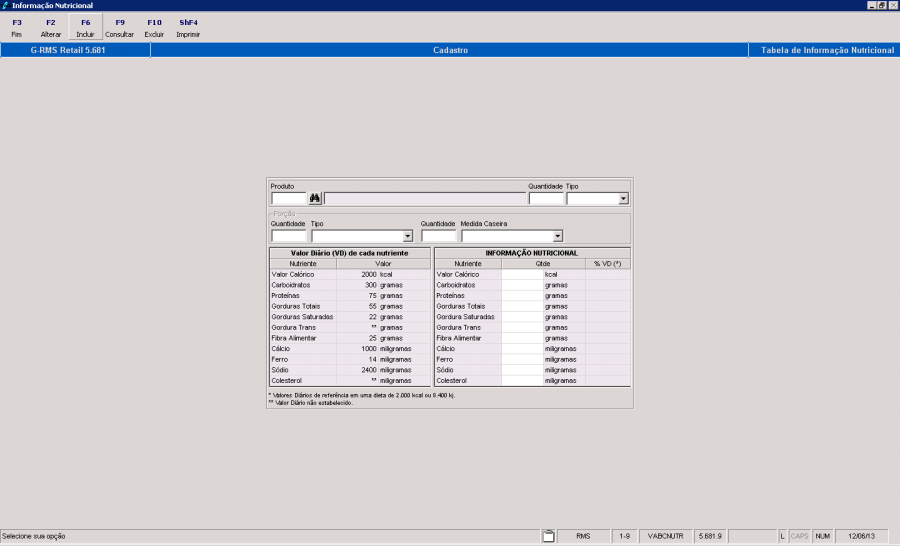
Task: Click the product Quantidade input field
Action: (546, 199)
